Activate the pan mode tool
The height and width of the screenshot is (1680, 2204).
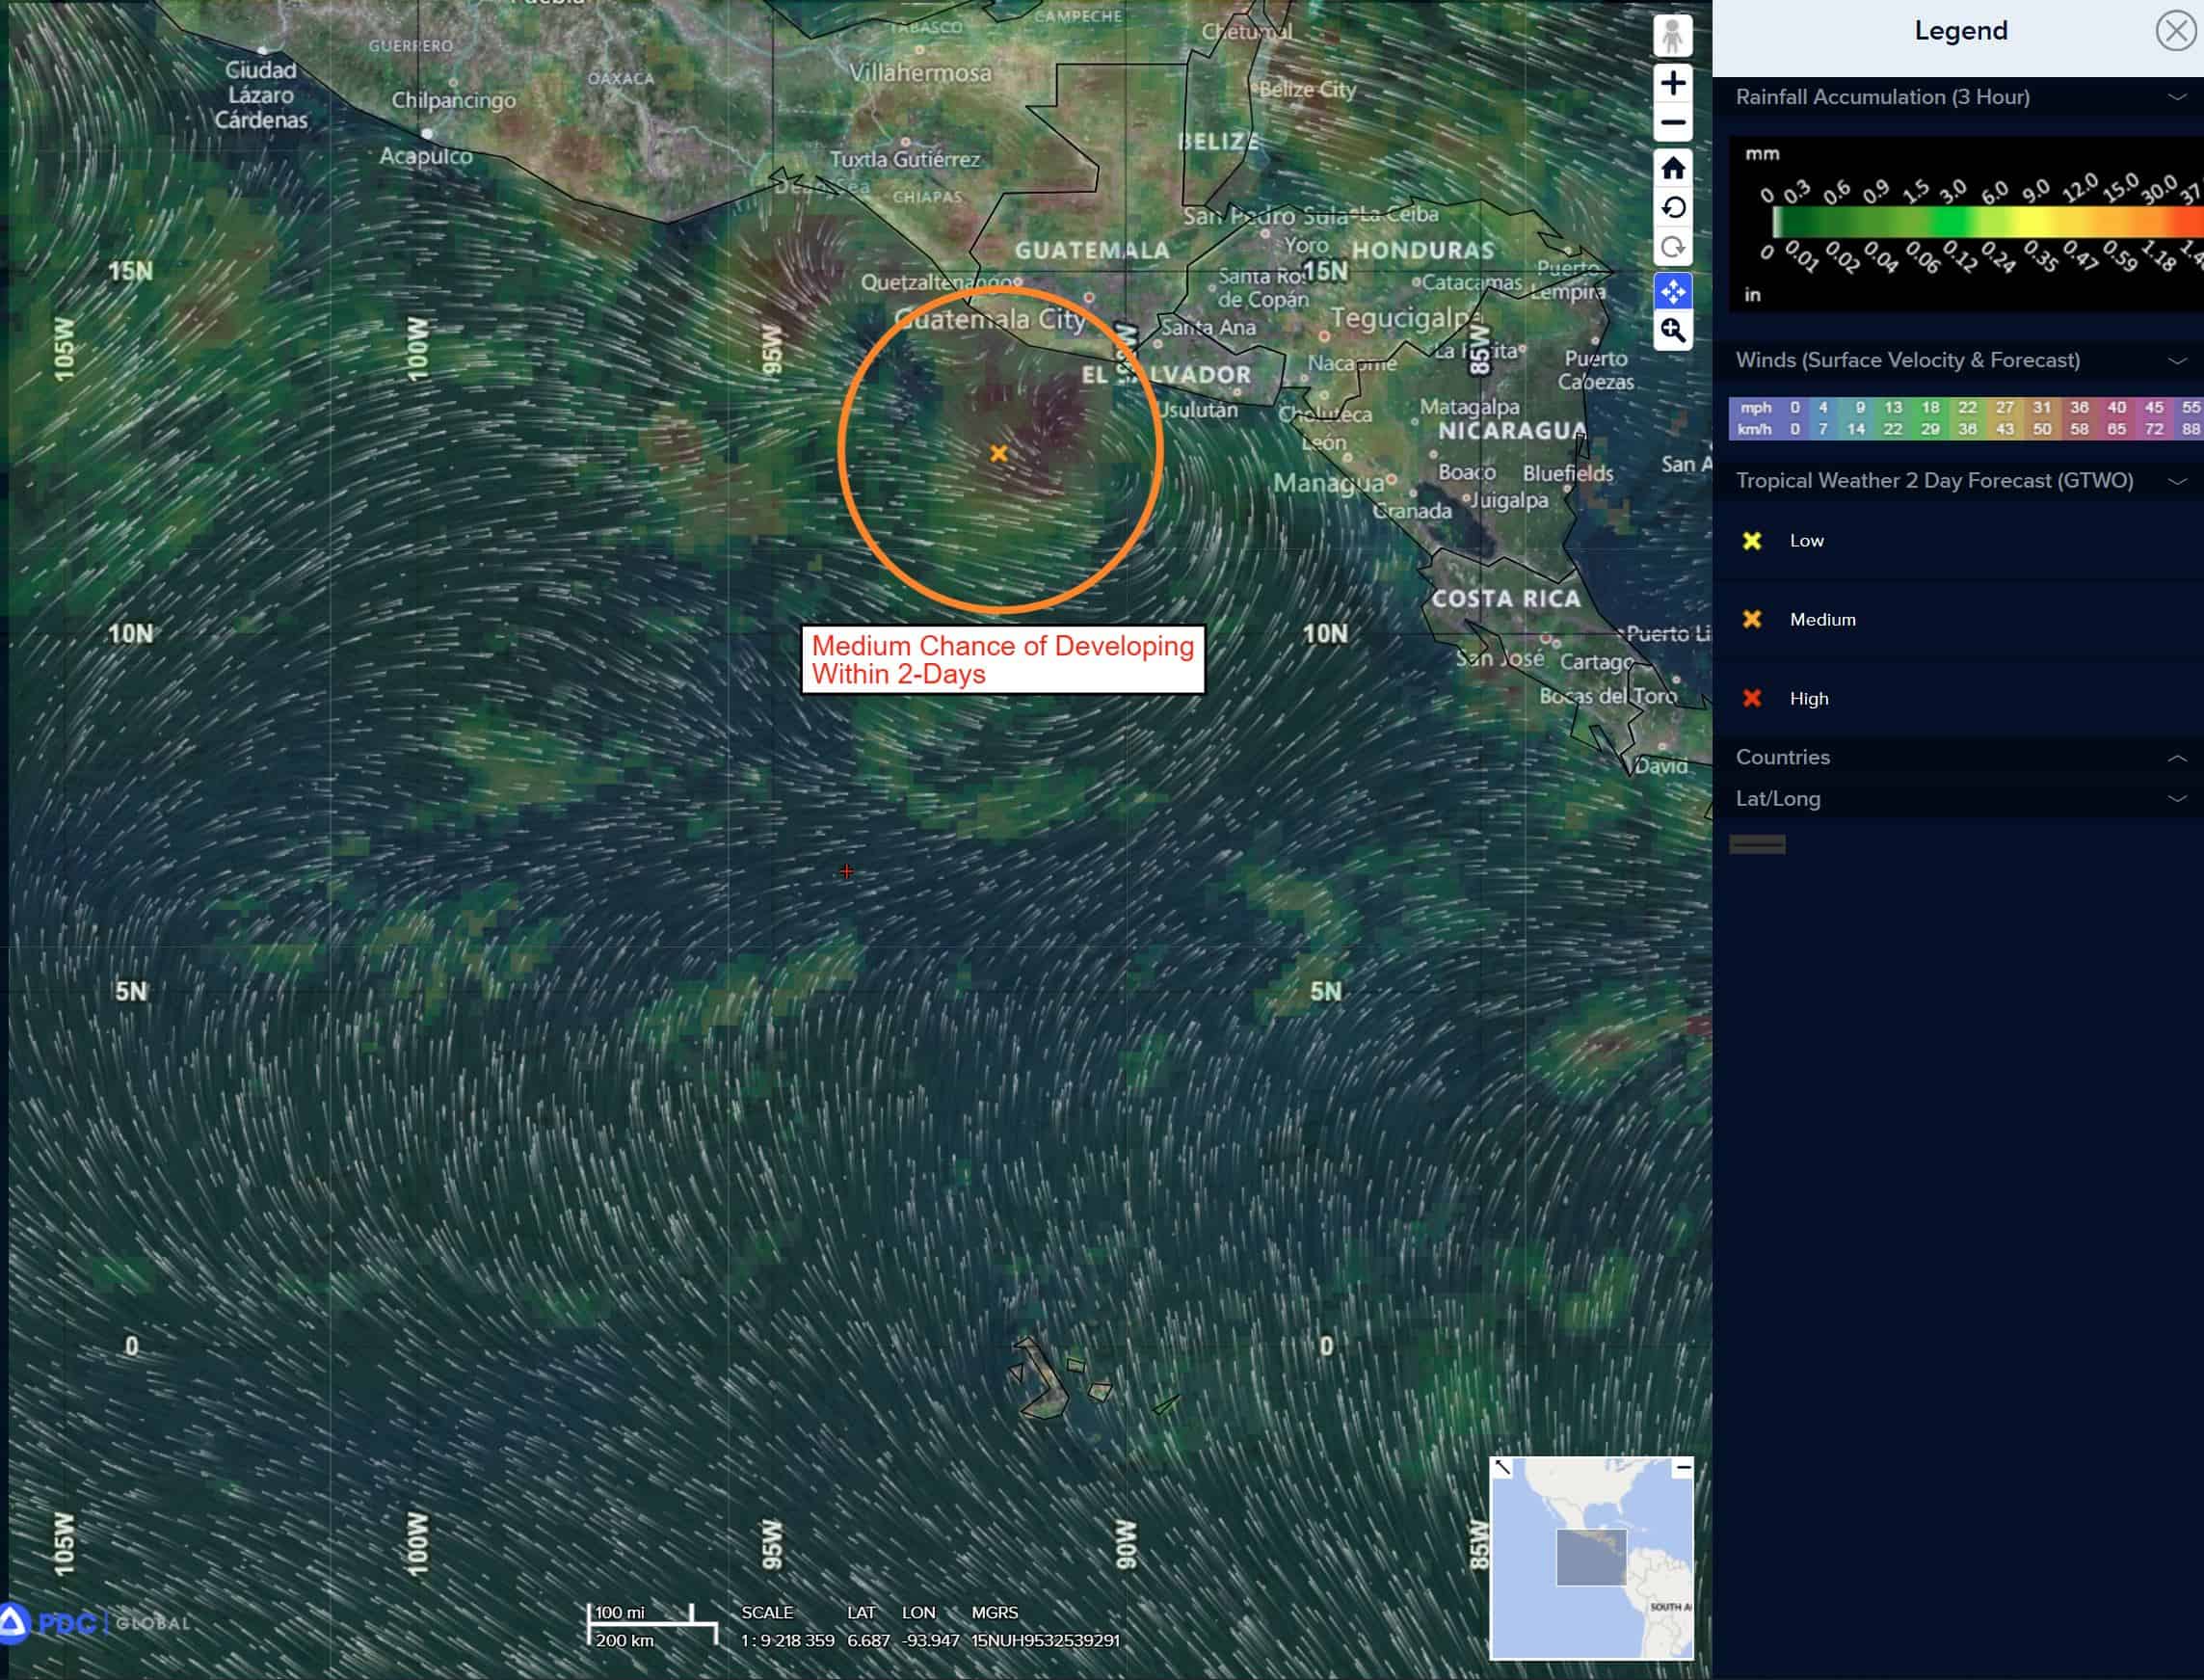coord(1672,292)
